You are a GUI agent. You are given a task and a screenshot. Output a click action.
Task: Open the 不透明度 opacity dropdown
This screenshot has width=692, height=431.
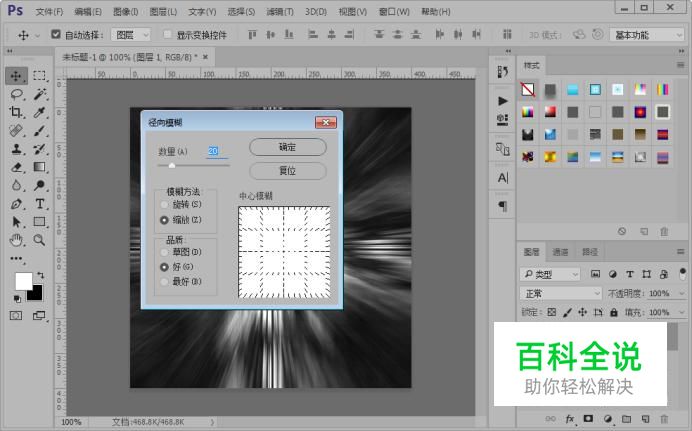click(x=681, y=293)
